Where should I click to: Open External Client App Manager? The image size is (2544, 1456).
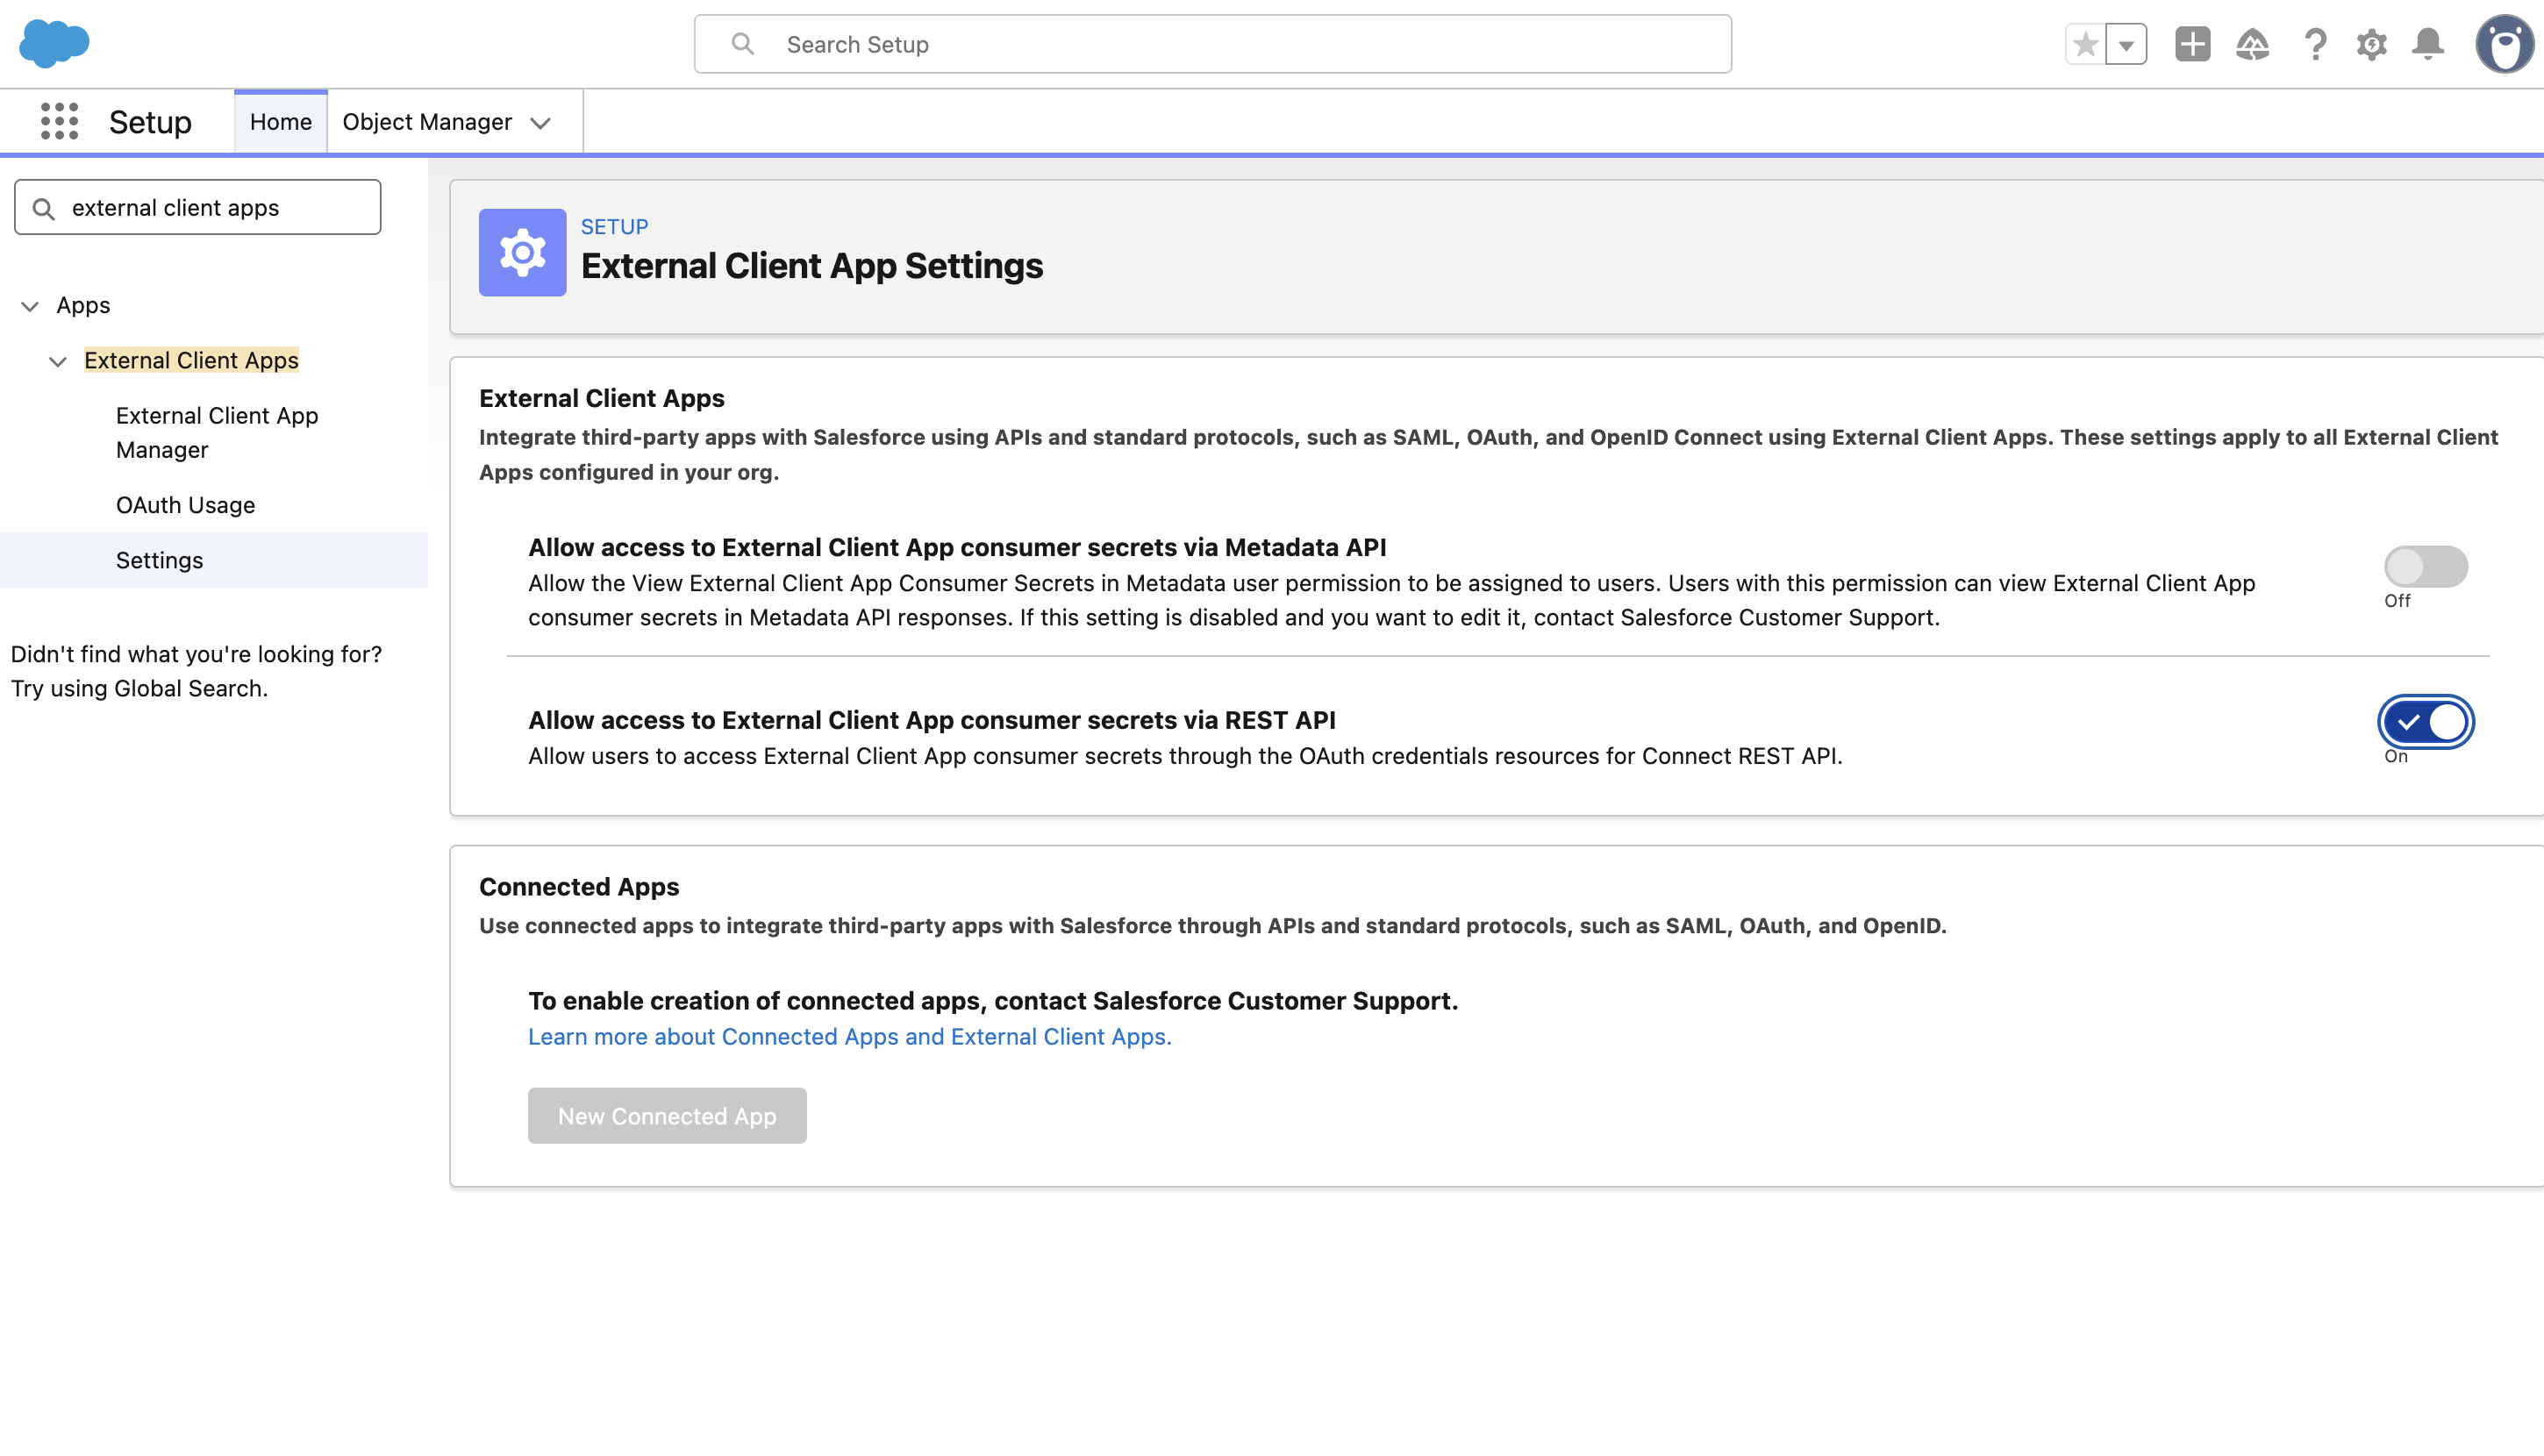(217, 432)
